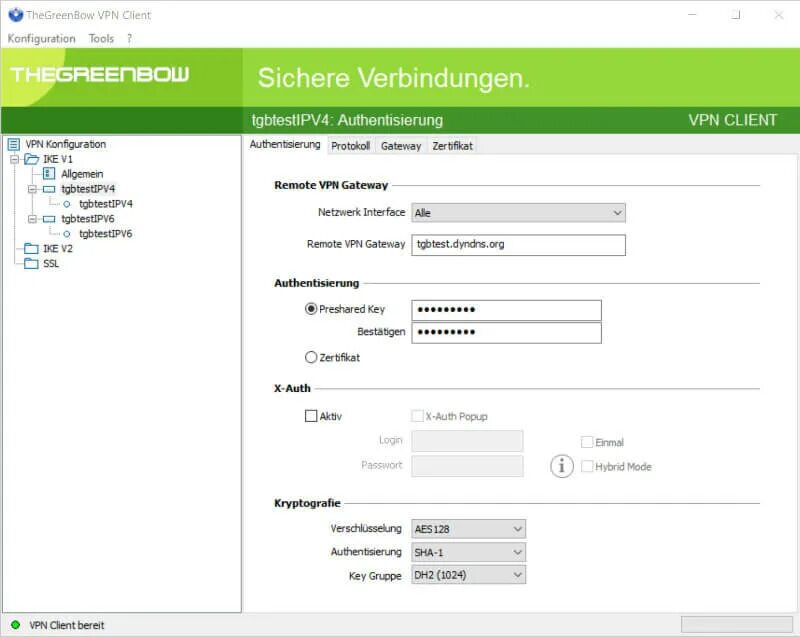The height and width of the screenshot is (637, 800).
Task: Click the X-Auth Login field
Action: tap(467, 441)
